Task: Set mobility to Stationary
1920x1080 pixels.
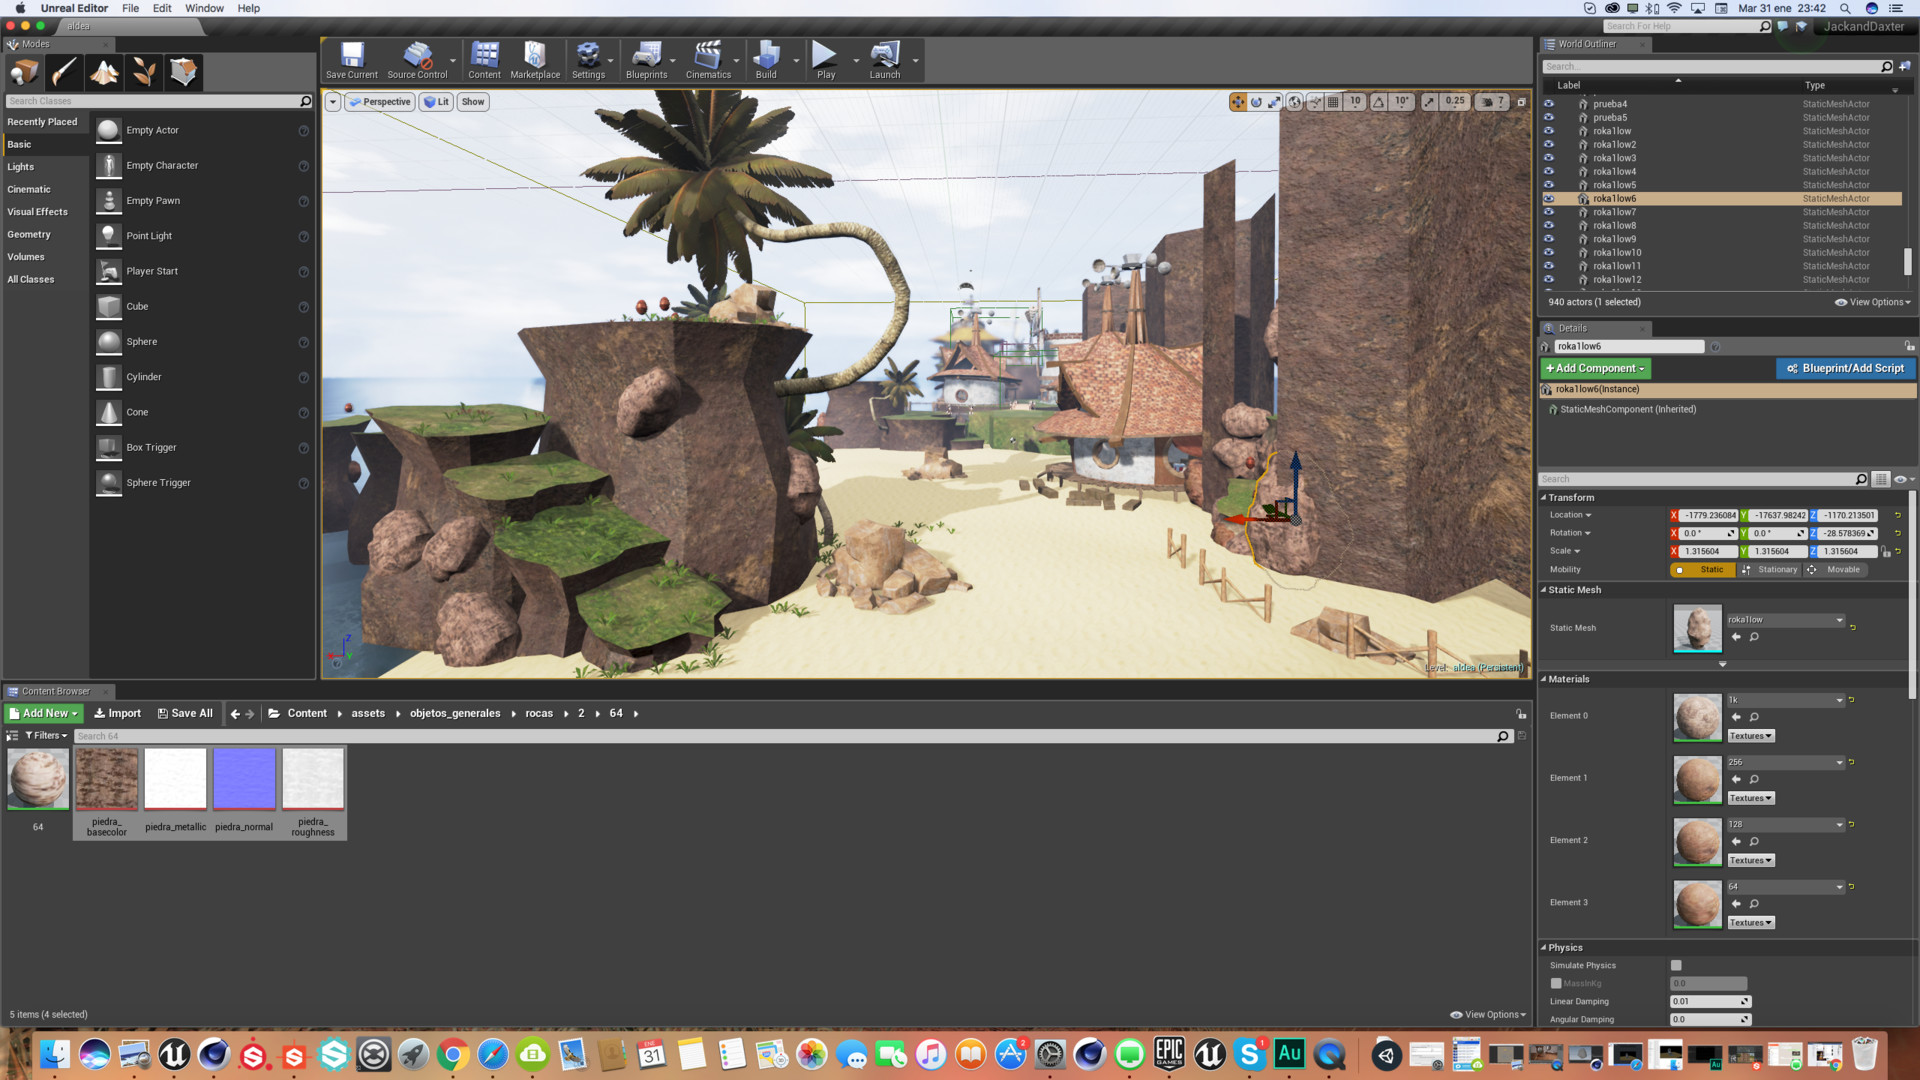Action: pyautogui.click(x=1770, y=570)
